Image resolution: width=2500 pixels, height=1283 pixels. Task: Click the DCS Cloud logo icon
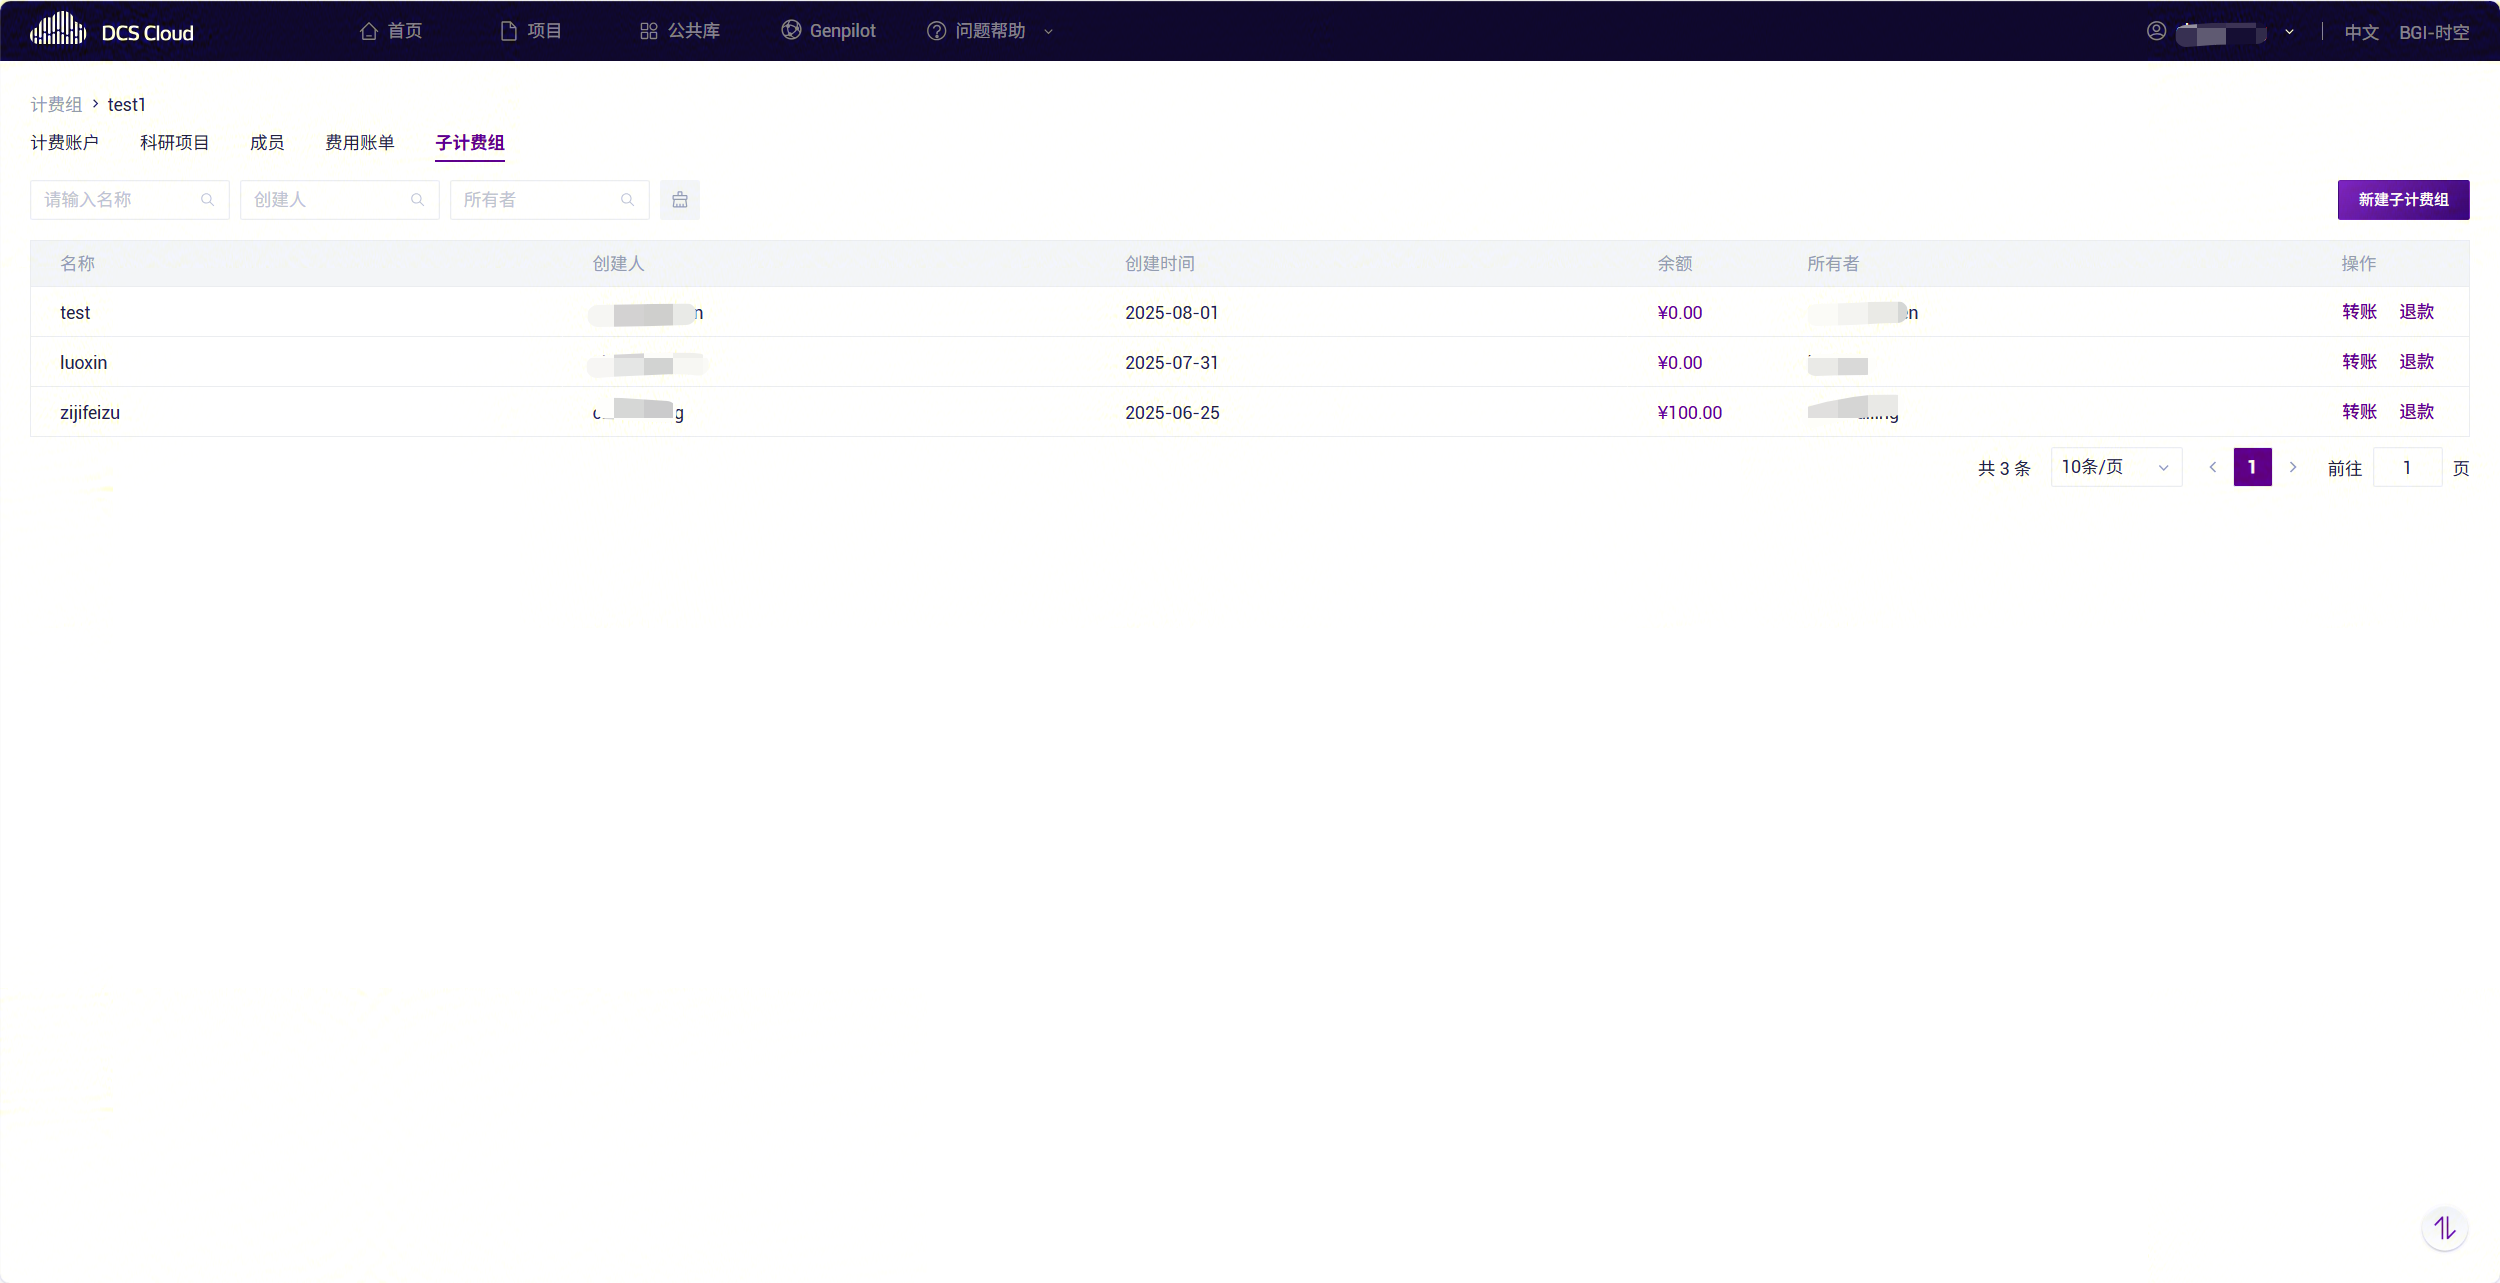(58, 30)
